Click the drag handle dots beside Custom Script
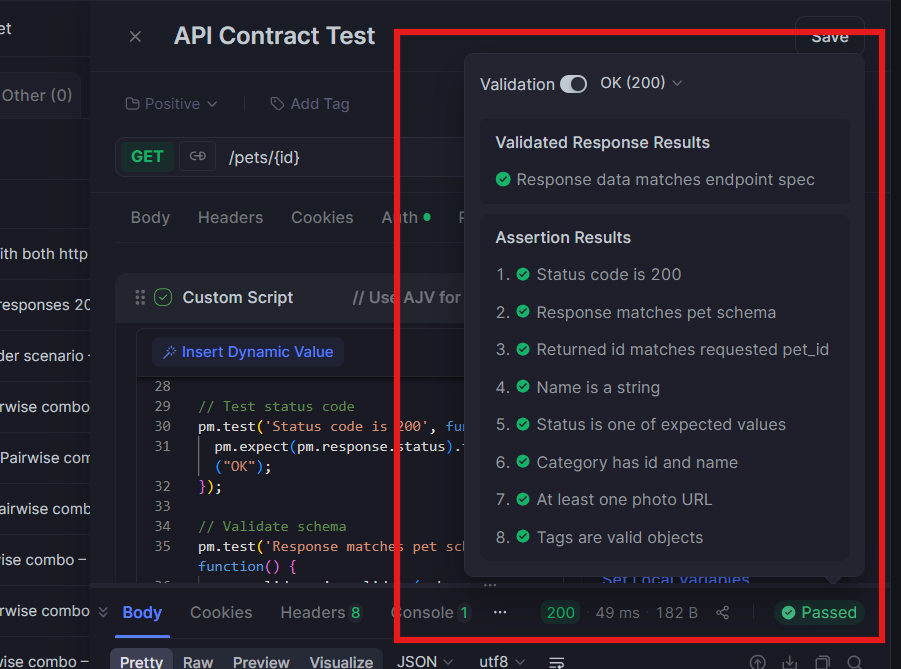Image resolution: width=901 pixels, height=669 pixels. [x=138, y=297]
